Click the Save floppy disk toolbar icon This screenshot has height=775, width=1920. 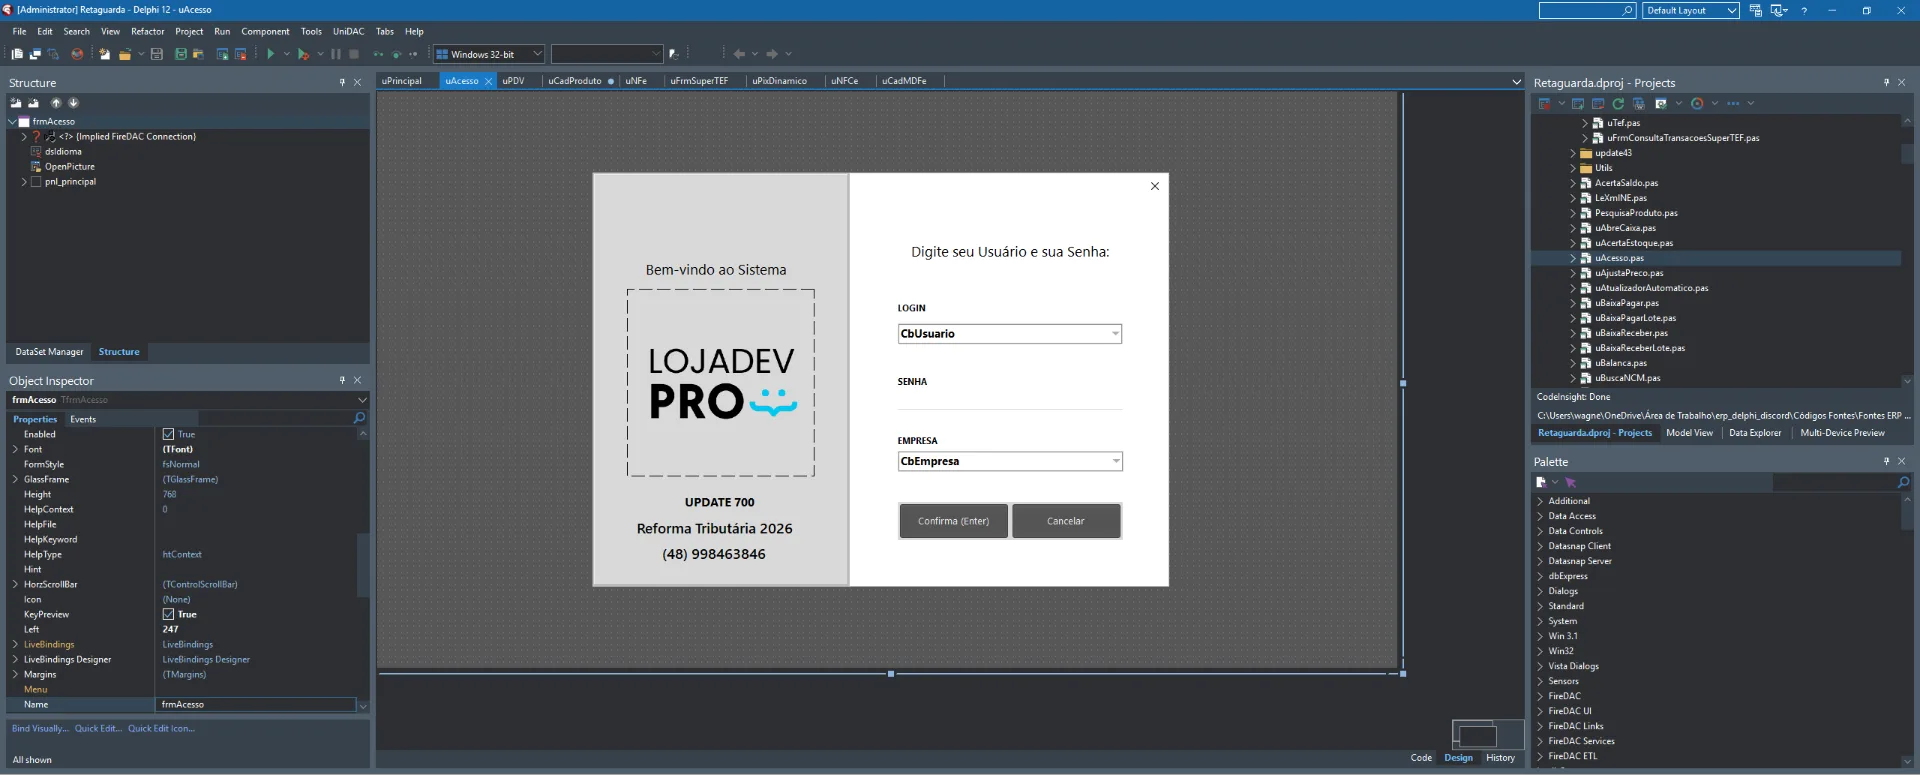coord(157,54)
